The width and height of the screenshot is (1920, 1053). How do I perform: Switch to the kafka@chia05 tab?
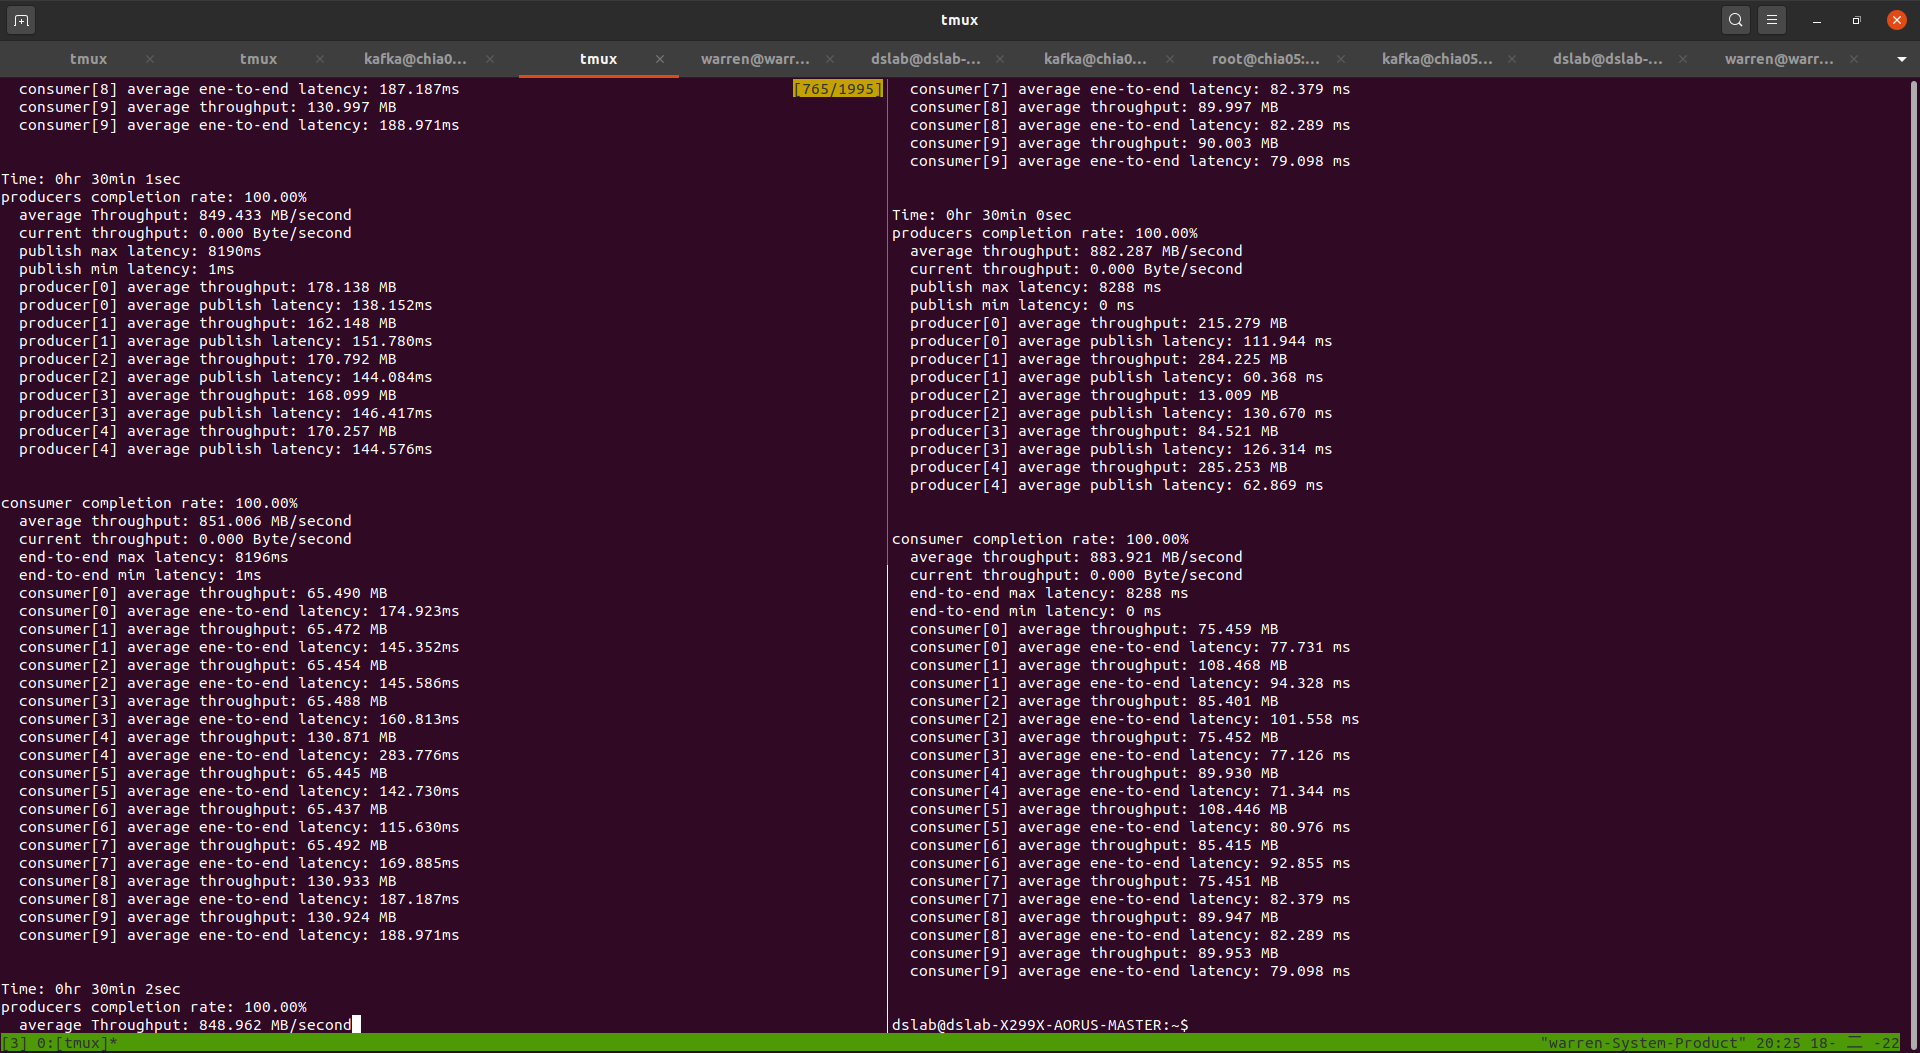coord(1437,59)
